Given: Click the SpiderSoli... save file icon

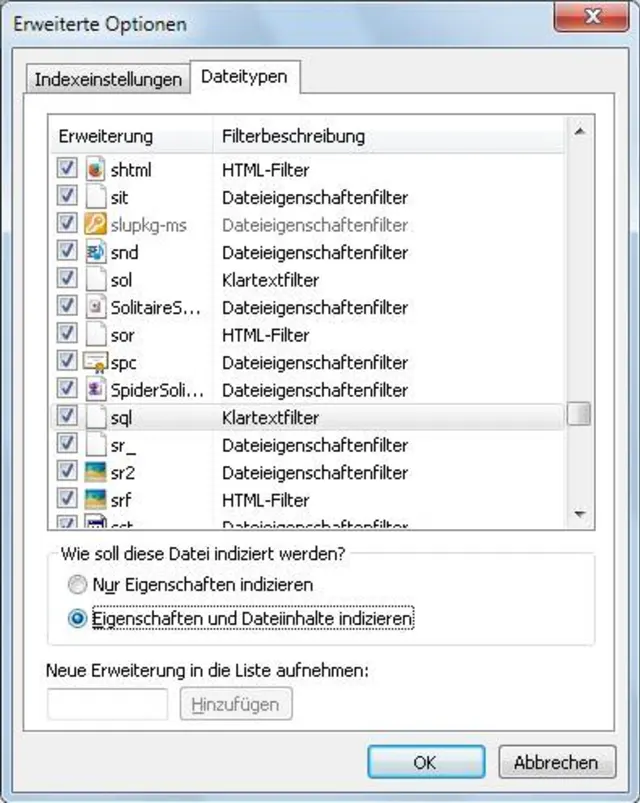Looking at the screenshot, I should point(95,390).
